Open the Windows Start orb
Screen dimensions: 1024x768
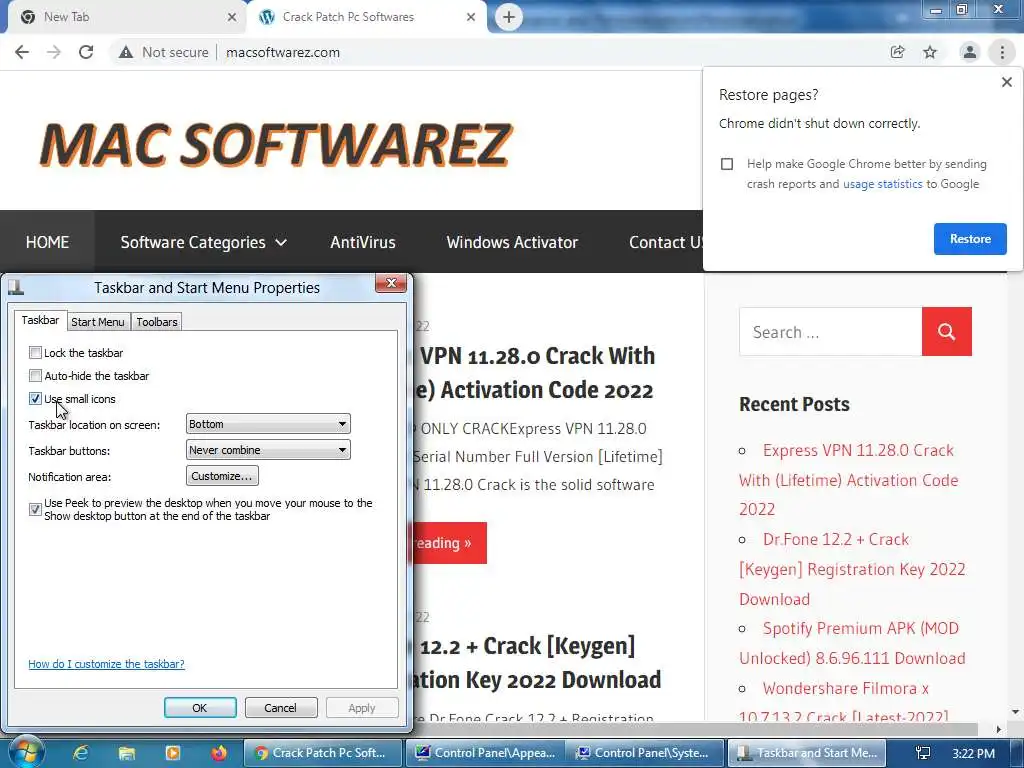[x=25, y=752]
